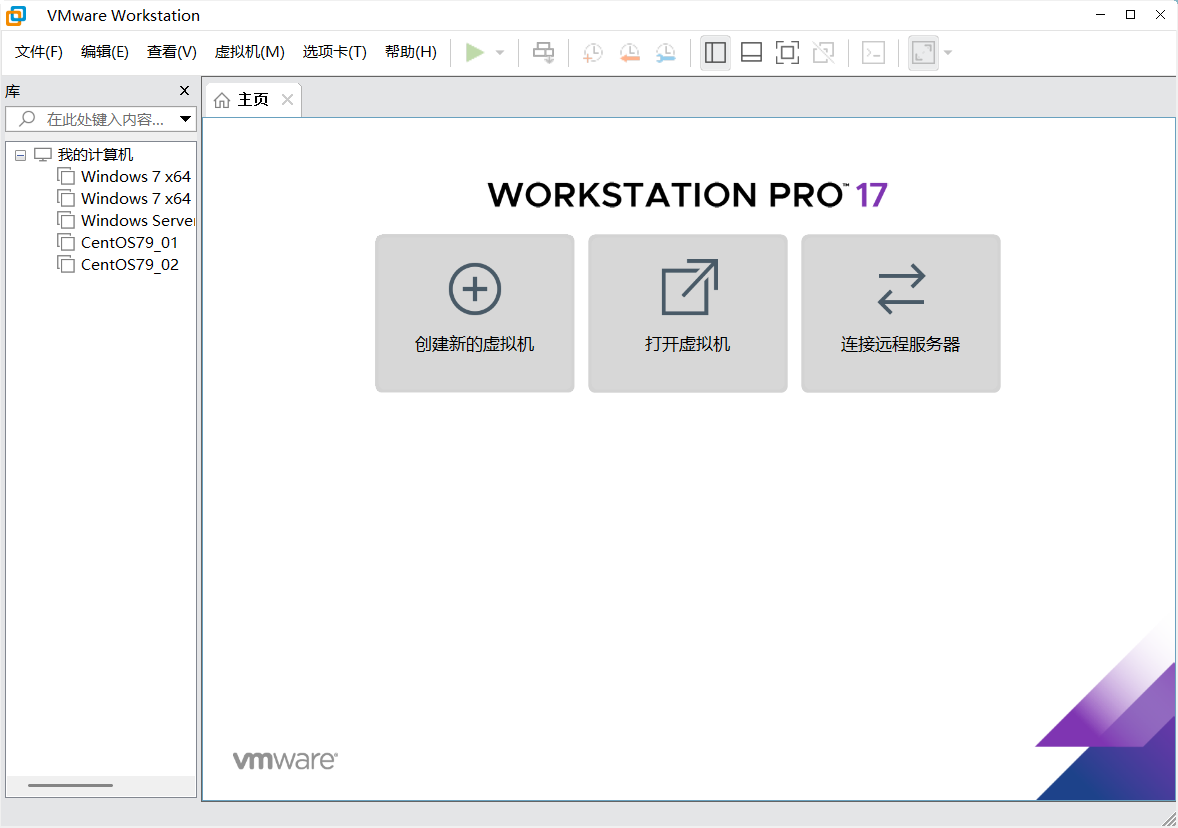This screenshot has width=1178, height=828.
Task: Select 我的计算机 in library tree
Action: click(95, 155)
